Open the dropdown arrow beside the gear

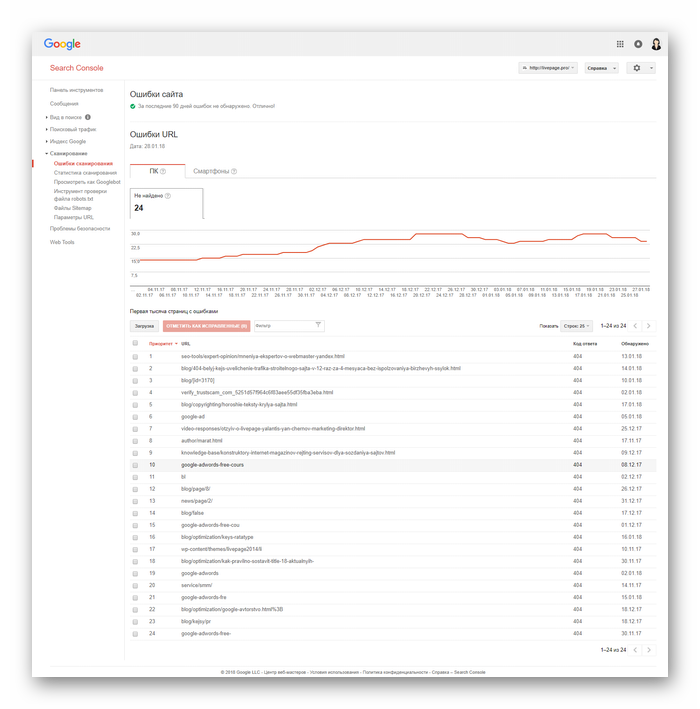click(651, 68)
